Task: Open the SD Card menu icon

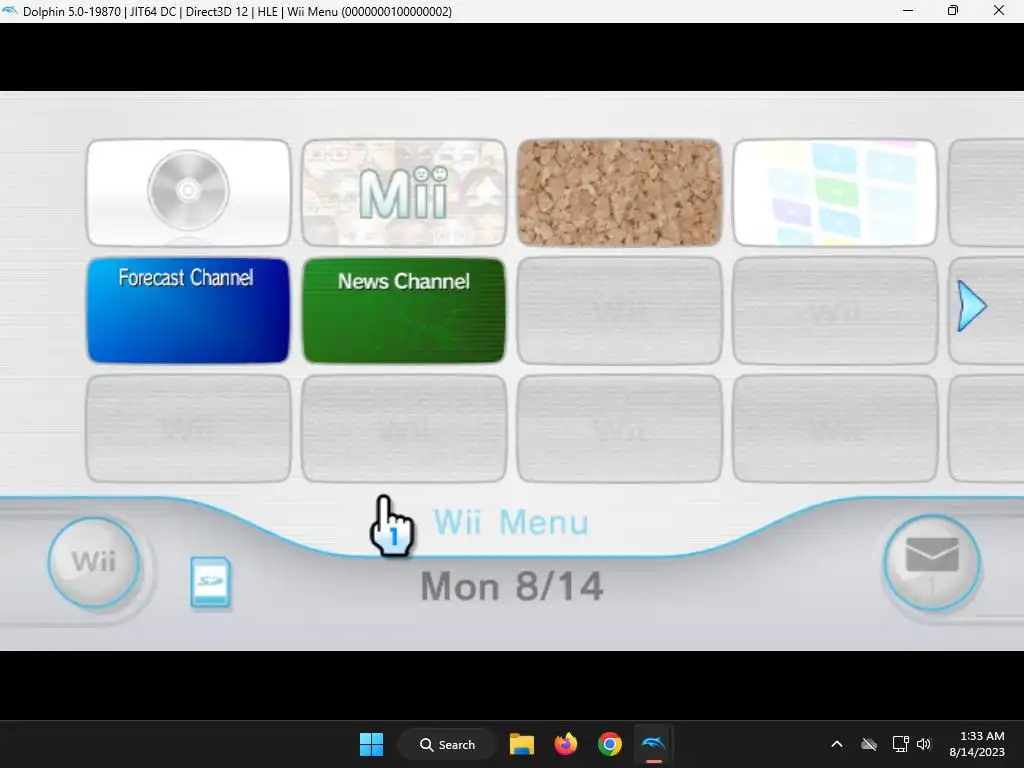Action: coord(210,582)
